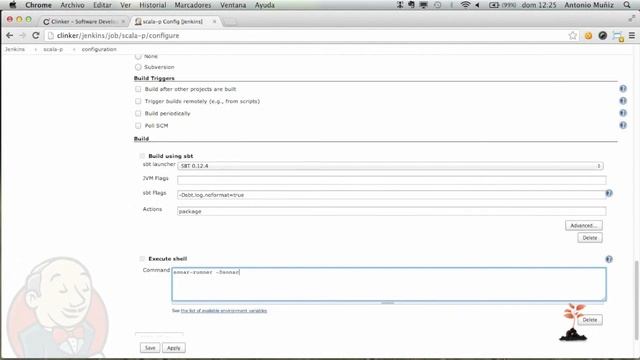This screenshot has width=640, height=360.
Task: Click into the shell Command textarea
Action: tap(389, 284)
